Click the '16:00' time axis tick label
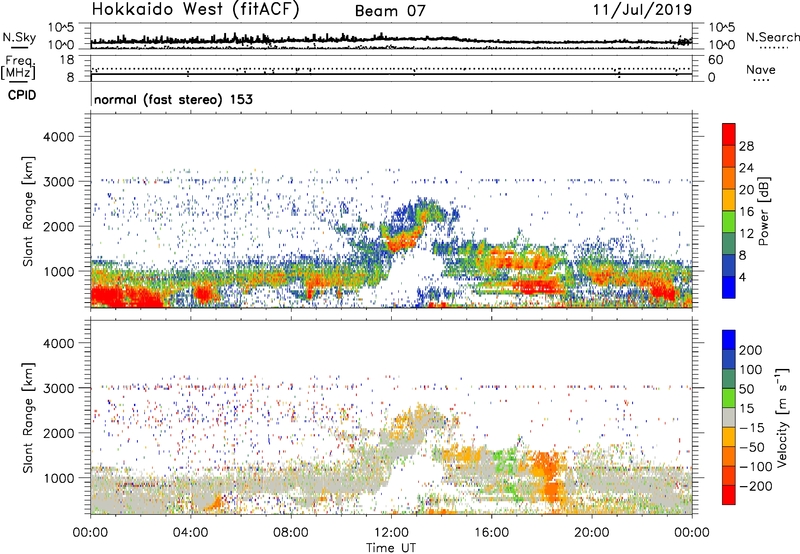This screenshot has height=554, width=800. pyautogui.click(x=491, y=533)
